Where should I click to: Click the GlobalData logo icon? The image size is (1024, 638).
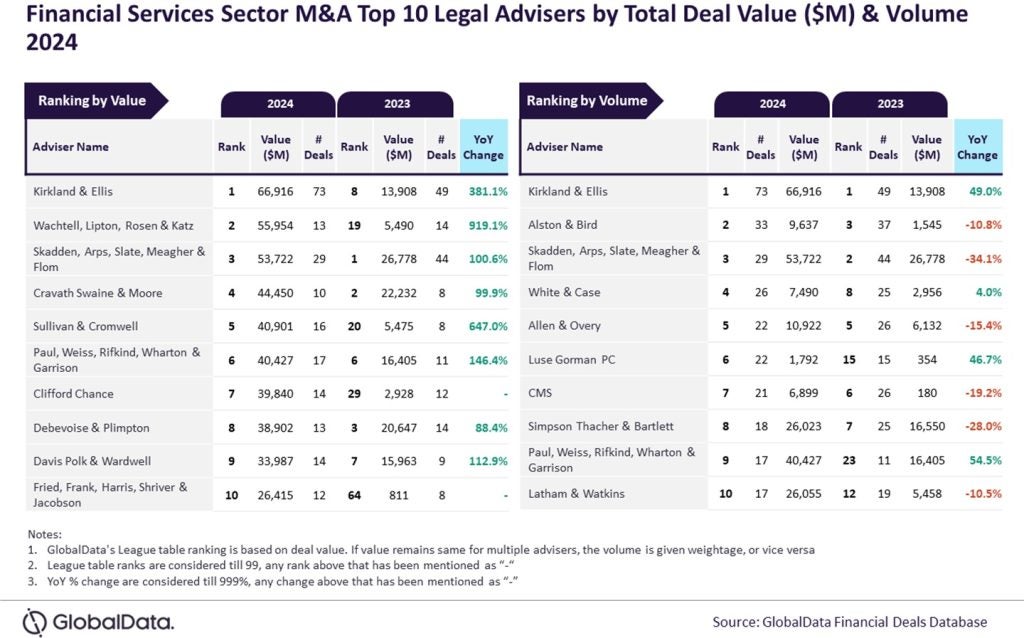click(36, 619)
